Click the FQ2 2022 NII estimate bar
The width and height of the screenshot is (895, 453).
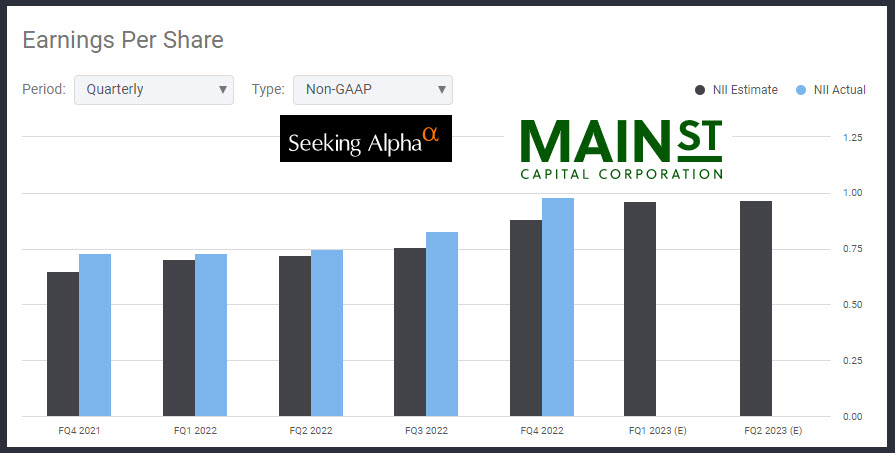pyautogui.click(x=295, y=335)
